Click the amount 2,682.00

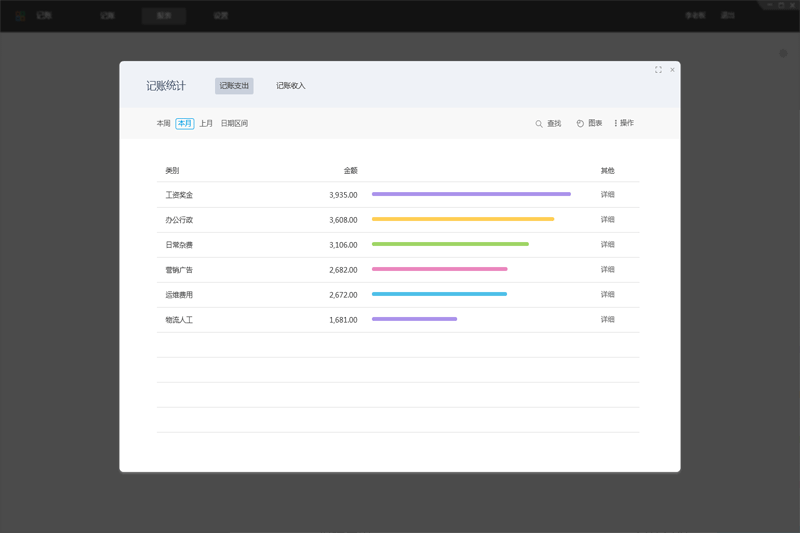343,270
